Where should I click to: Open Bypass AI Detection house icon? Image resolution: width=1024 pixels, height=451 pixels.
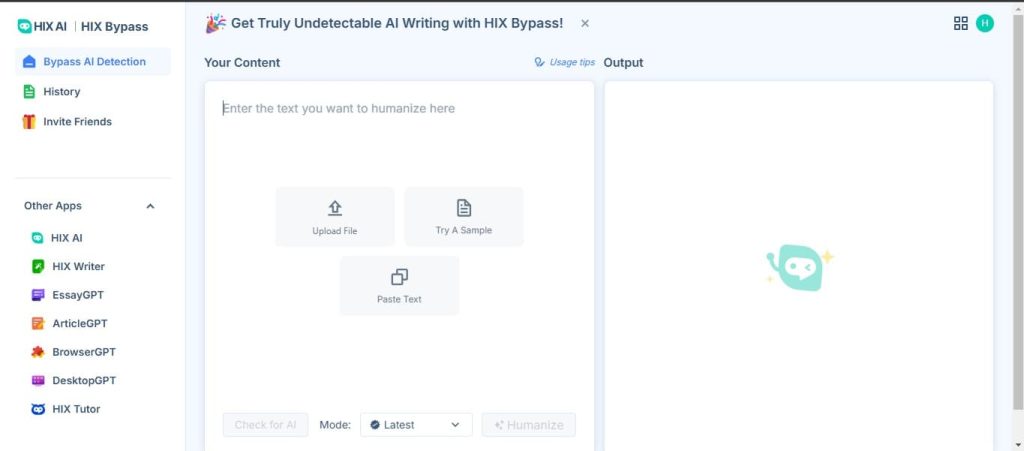click(x=29, y=61)
